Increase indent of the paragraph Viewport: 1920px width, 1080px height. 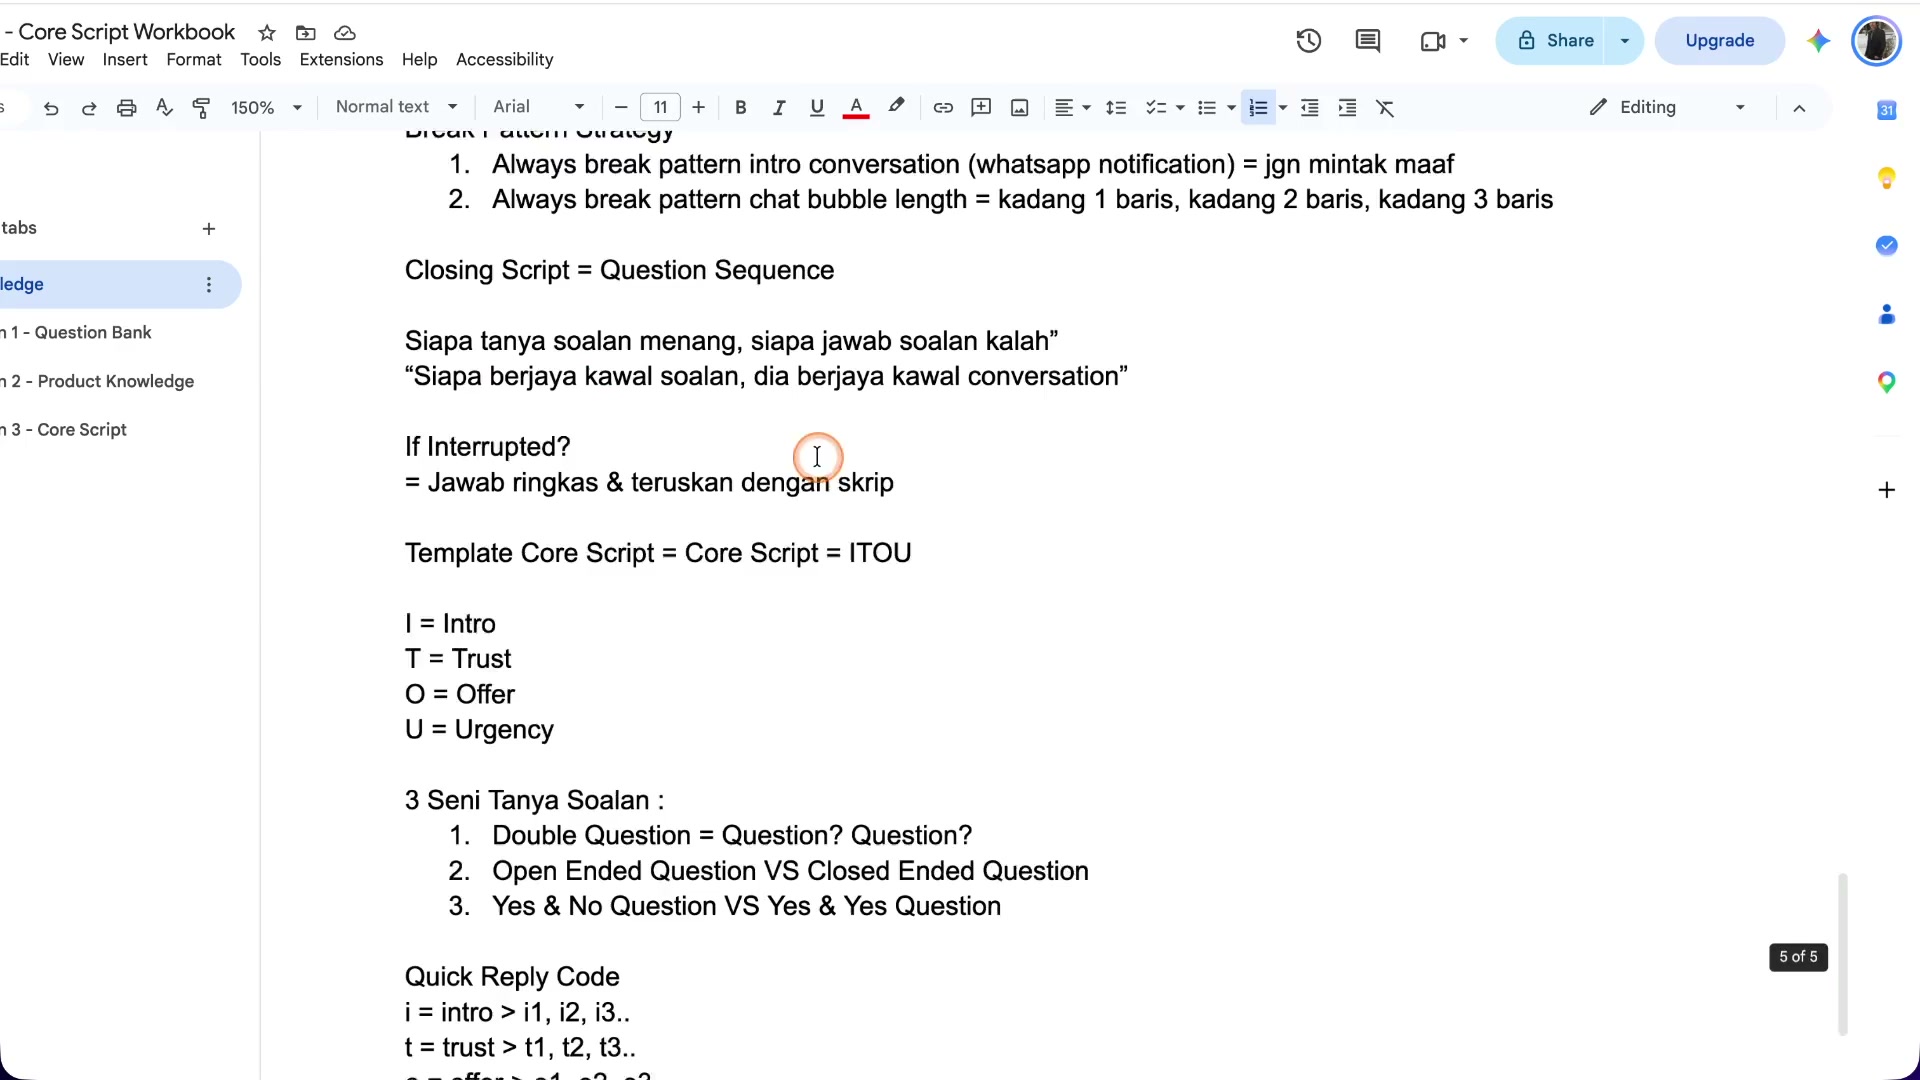tap(1348, 108)
